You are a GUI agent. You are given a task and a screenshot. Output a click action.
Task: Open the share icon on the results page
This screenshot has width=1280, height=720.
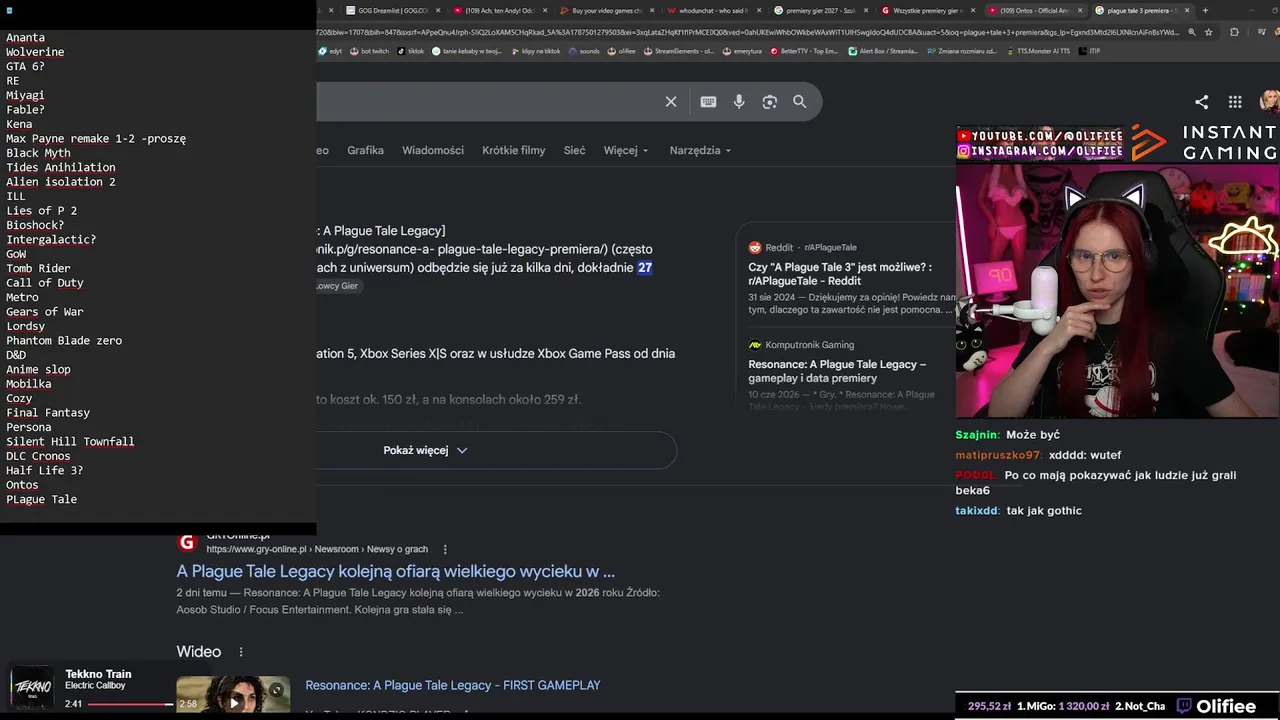[x=1201, y=101]
